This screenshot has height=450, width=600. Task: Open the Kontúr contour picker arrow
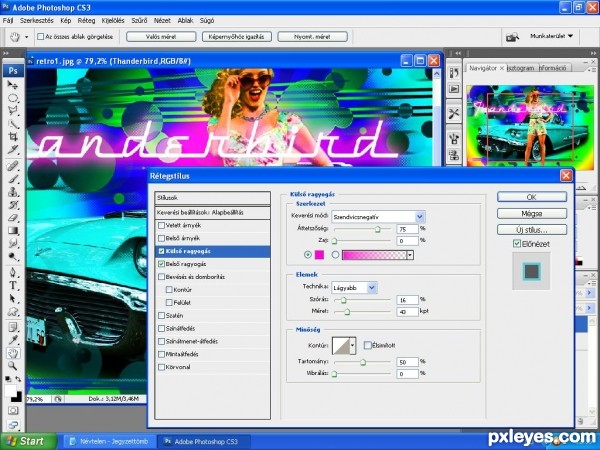352,346
